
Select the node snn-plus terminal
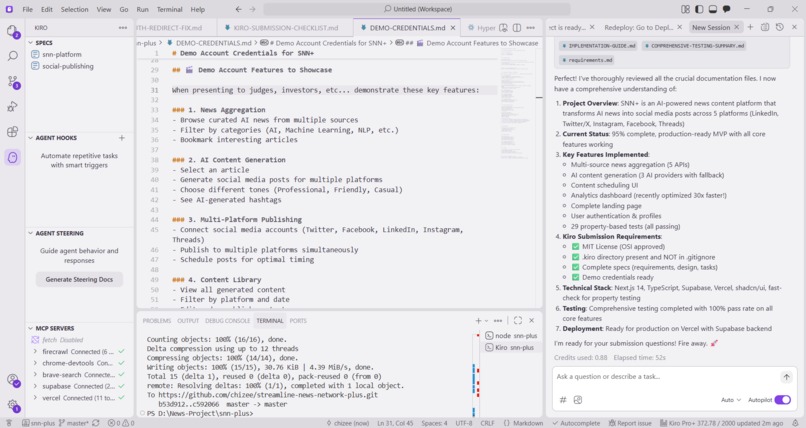511,336
